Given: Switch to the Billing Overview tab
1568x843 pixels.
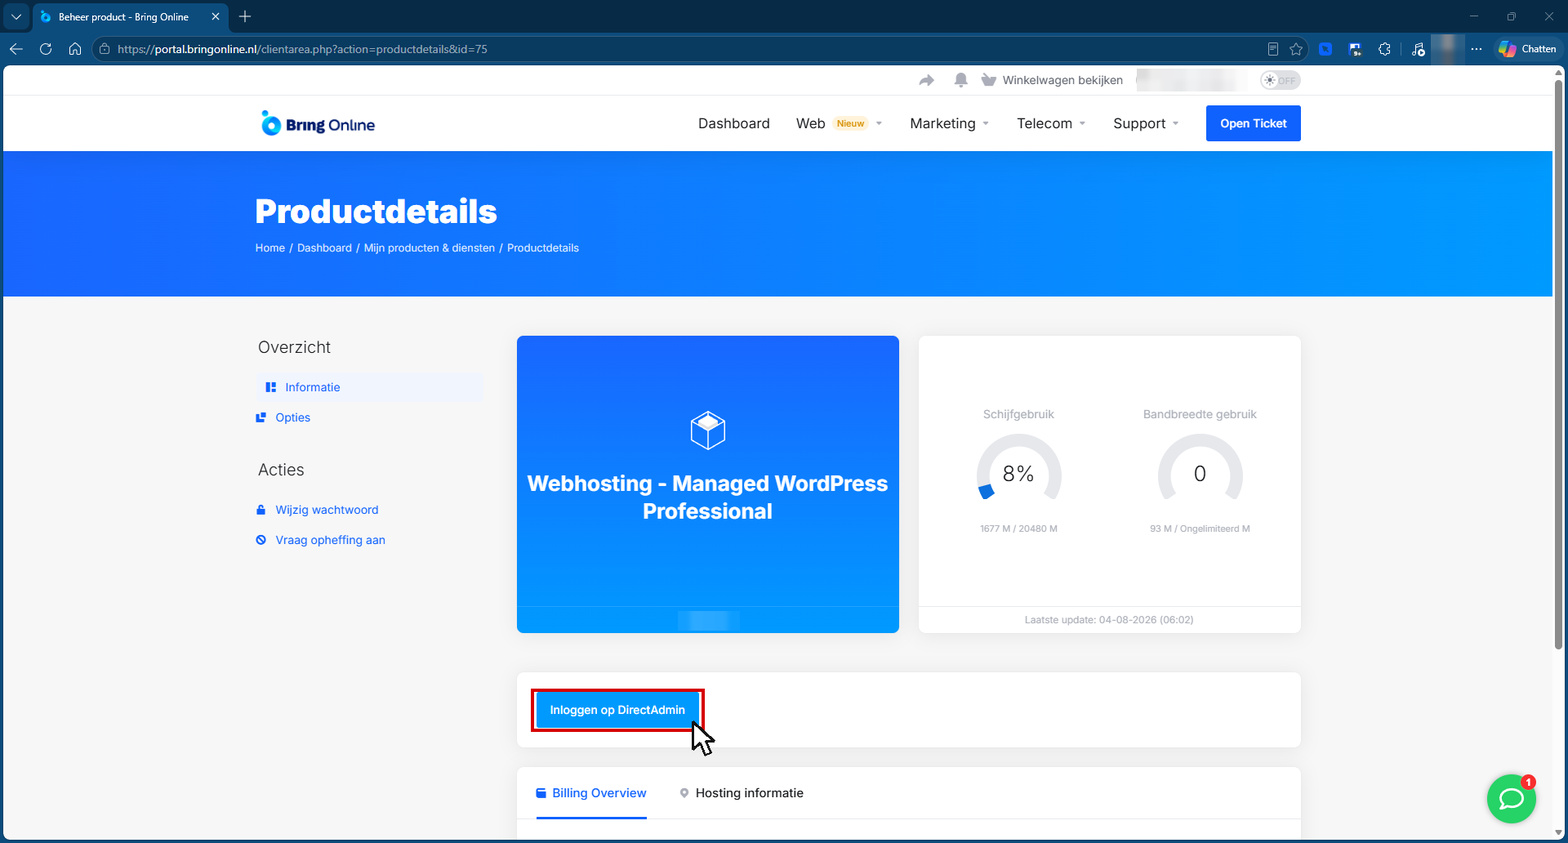Looking at the screenshot, I should [x=591, y=793].
